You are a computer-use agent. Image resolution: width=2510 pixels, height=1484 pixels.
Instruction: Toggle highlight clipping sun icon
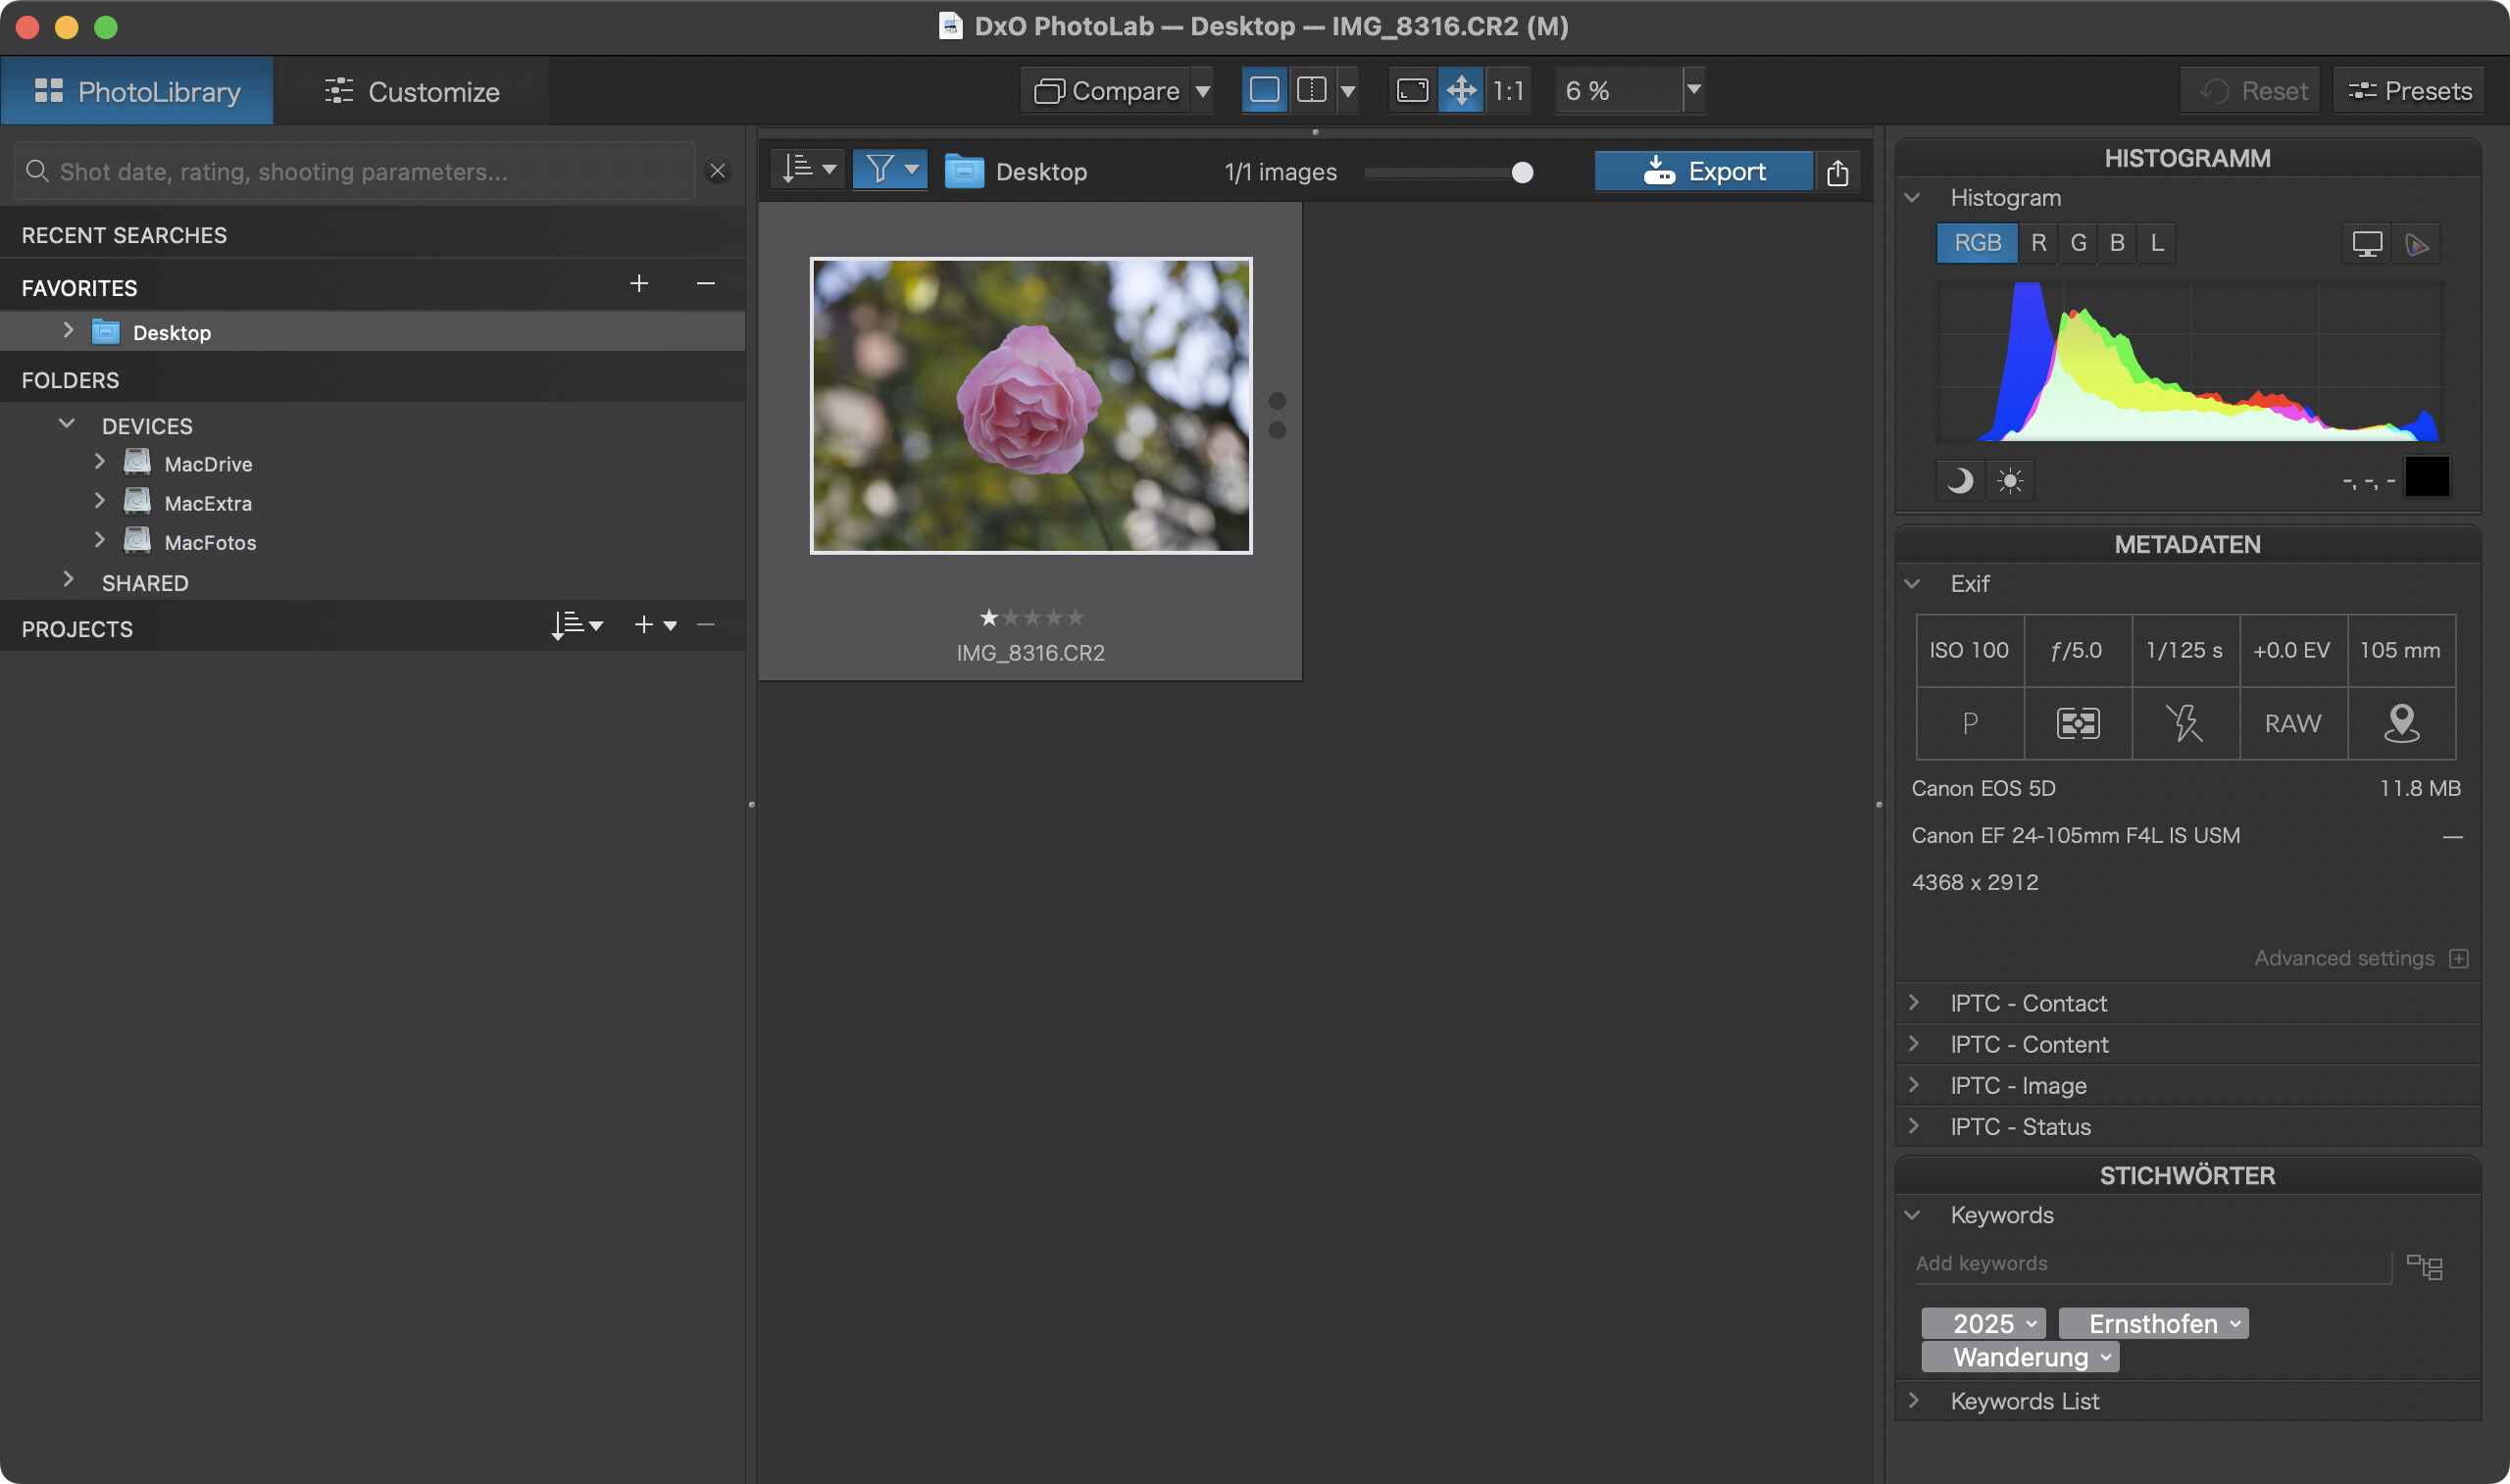2010,481
